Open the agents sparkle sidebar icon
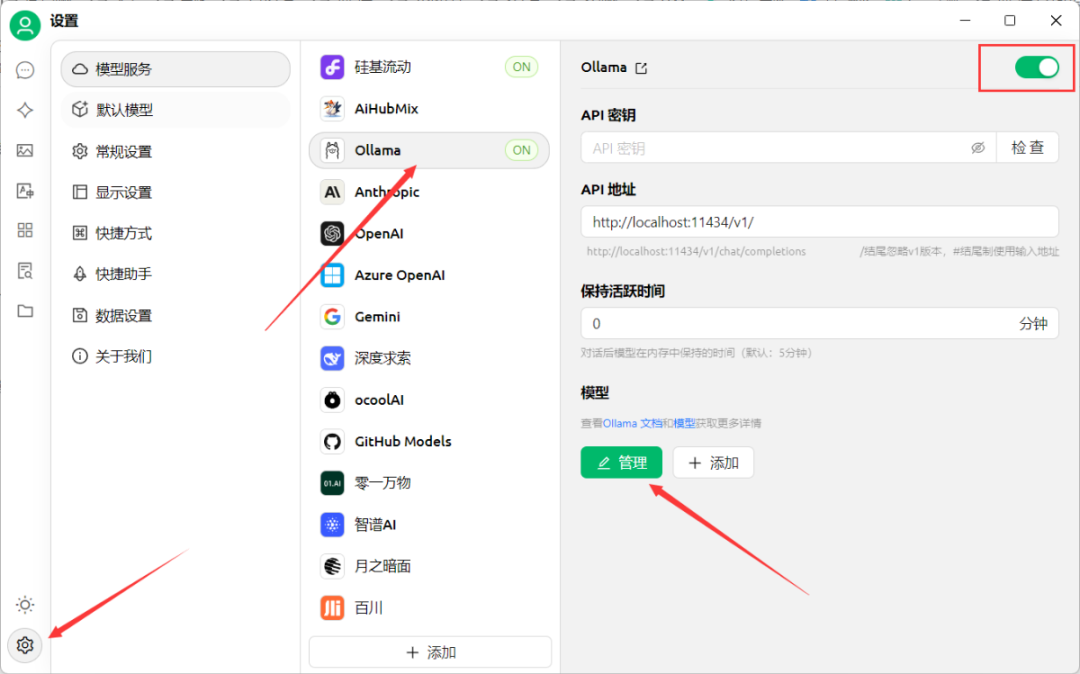1080x674 pixels. coord(25,110)
